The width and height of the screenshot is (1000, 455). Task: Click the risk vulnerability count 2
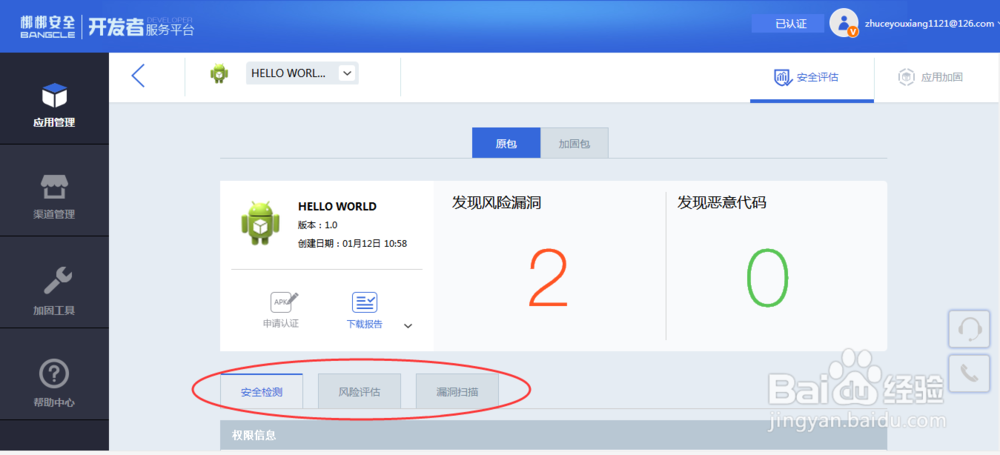(x=548, y=279)
